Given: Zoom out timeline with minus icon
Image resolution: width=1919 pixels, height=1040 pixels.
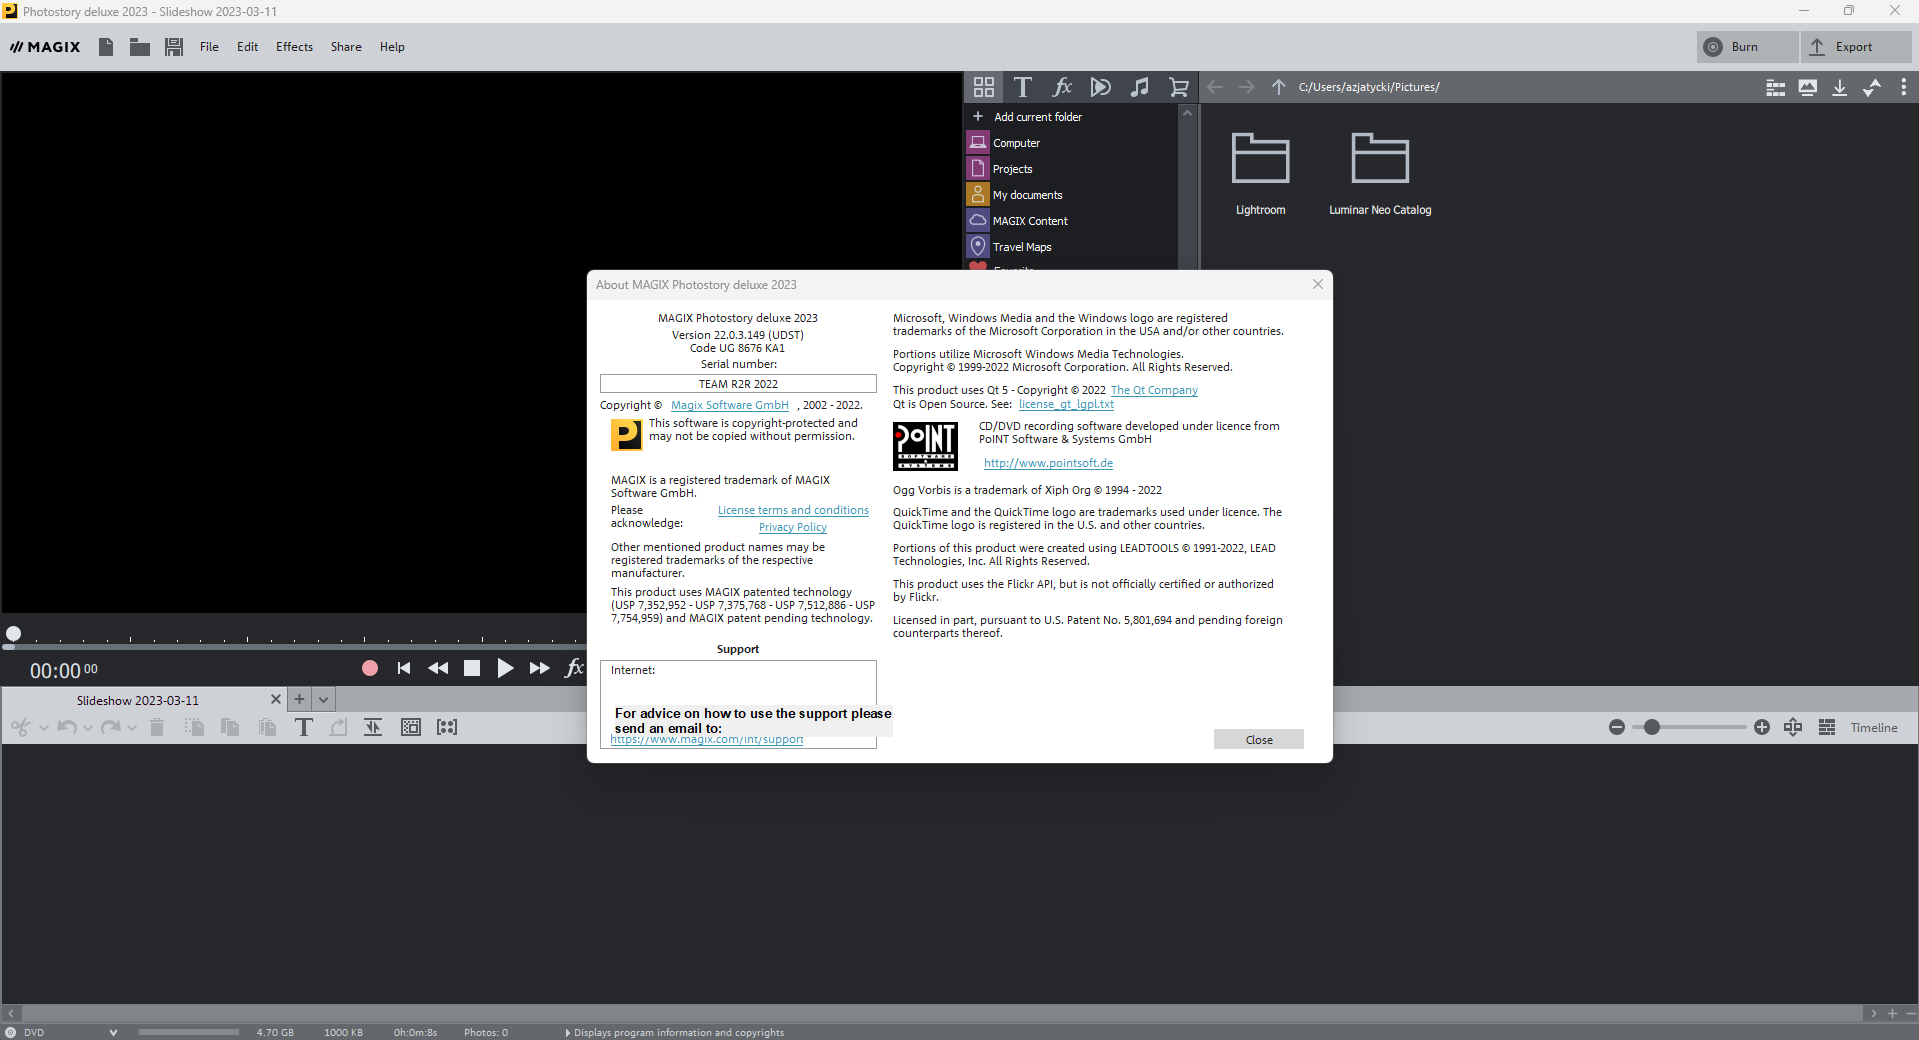Looking at the screenshot, I should 1617,727.
